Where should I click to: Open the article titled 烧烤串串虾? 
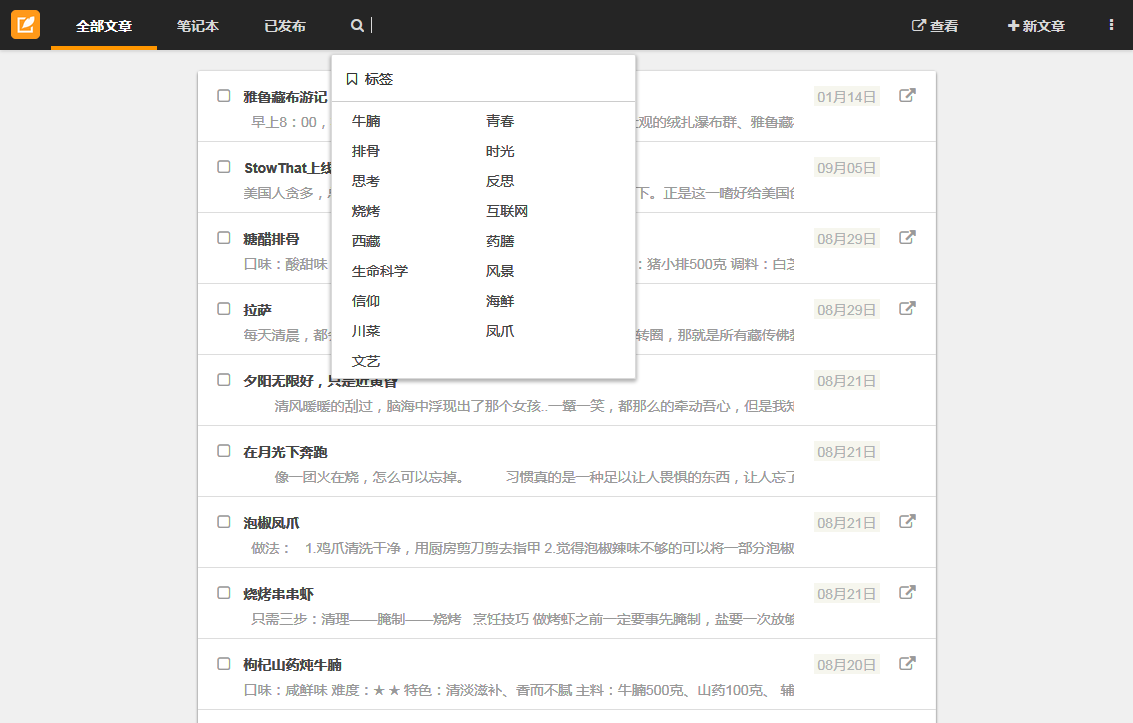[x=278, y=594]
